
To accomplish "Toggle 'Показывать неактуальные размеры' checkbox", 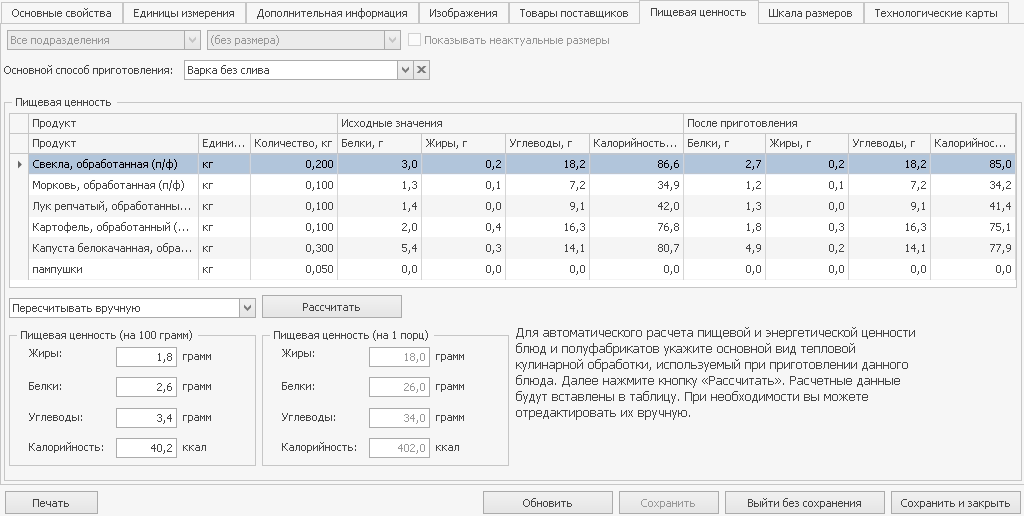I will (x=415, y=40).
